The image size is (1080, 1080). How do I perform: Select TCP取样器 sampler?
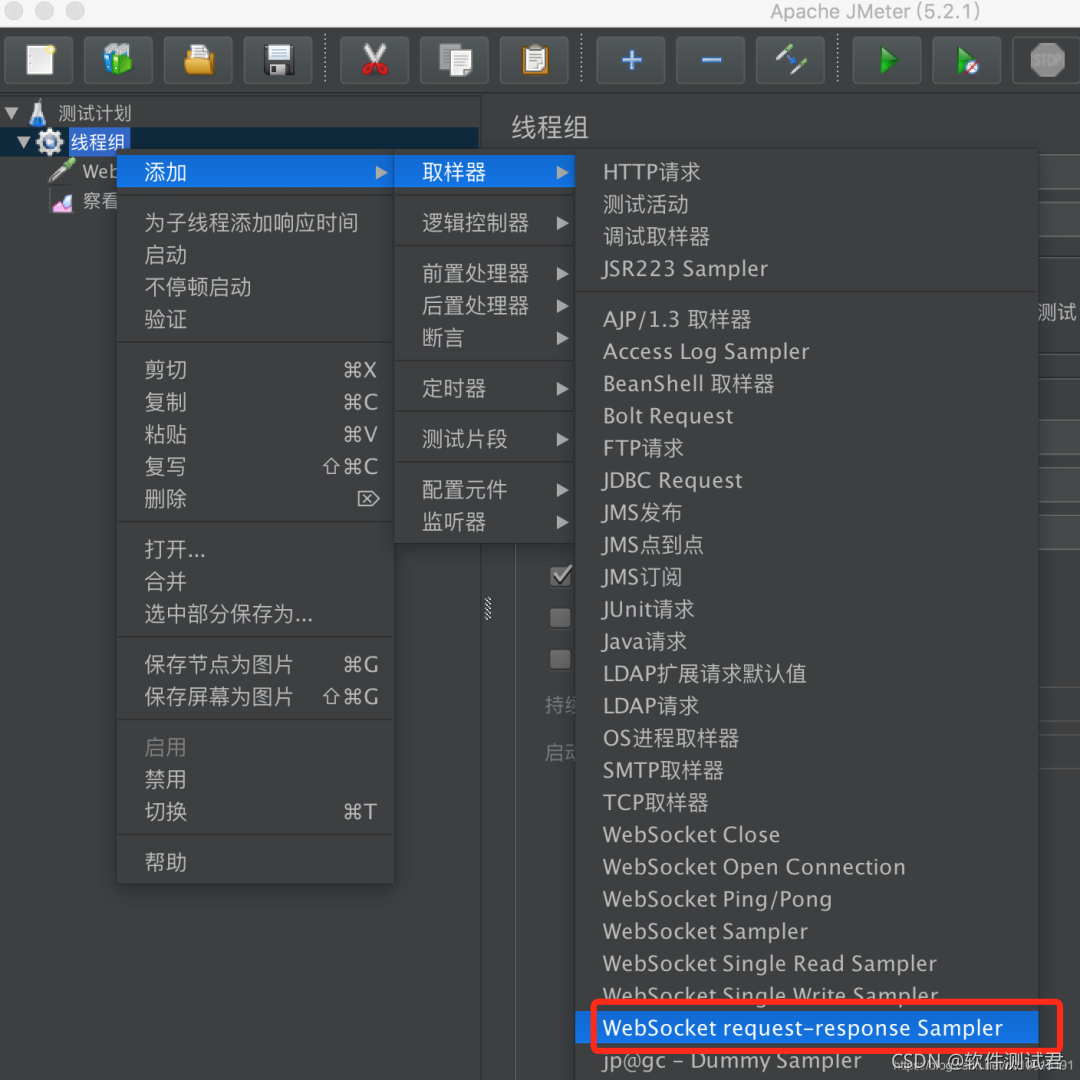[x=807, y=802]
